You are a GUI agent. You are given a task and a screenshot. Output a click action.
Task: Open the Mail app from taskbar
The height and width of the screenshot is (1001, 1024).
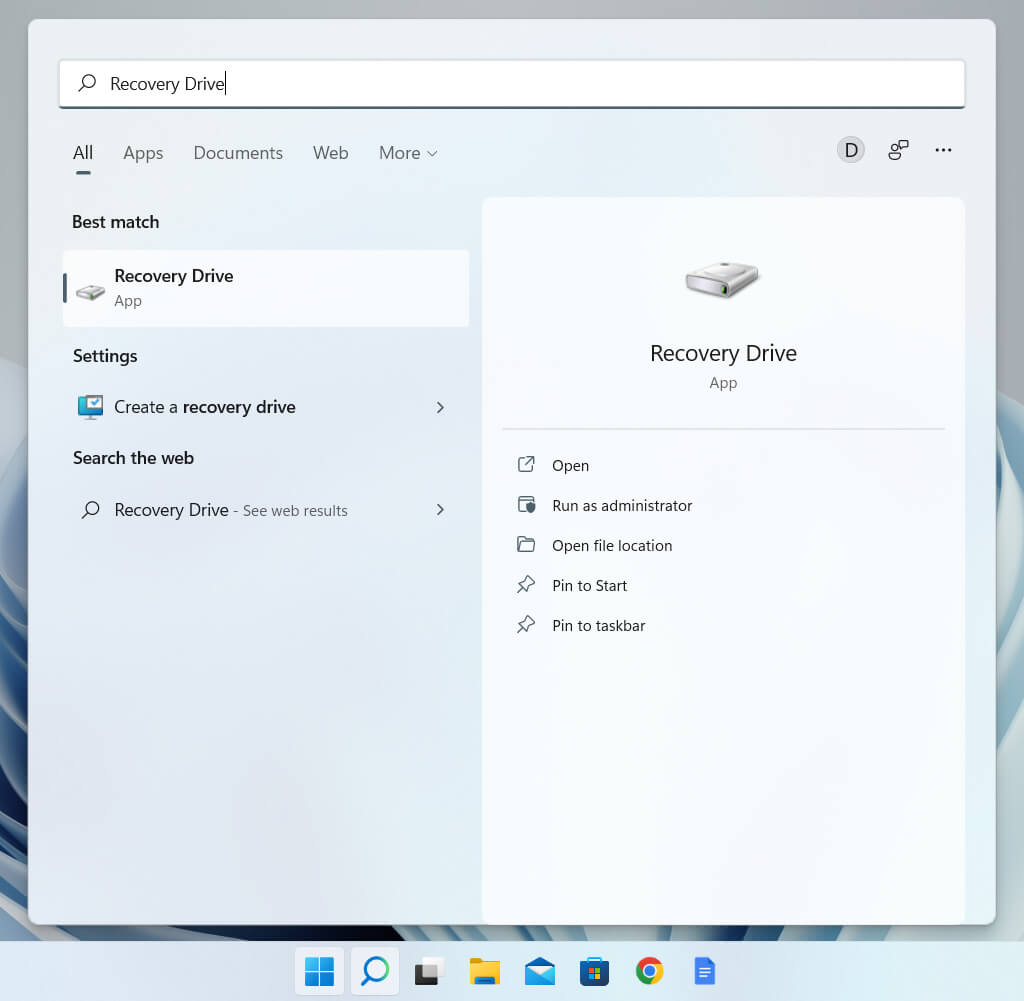coord(539,971)
